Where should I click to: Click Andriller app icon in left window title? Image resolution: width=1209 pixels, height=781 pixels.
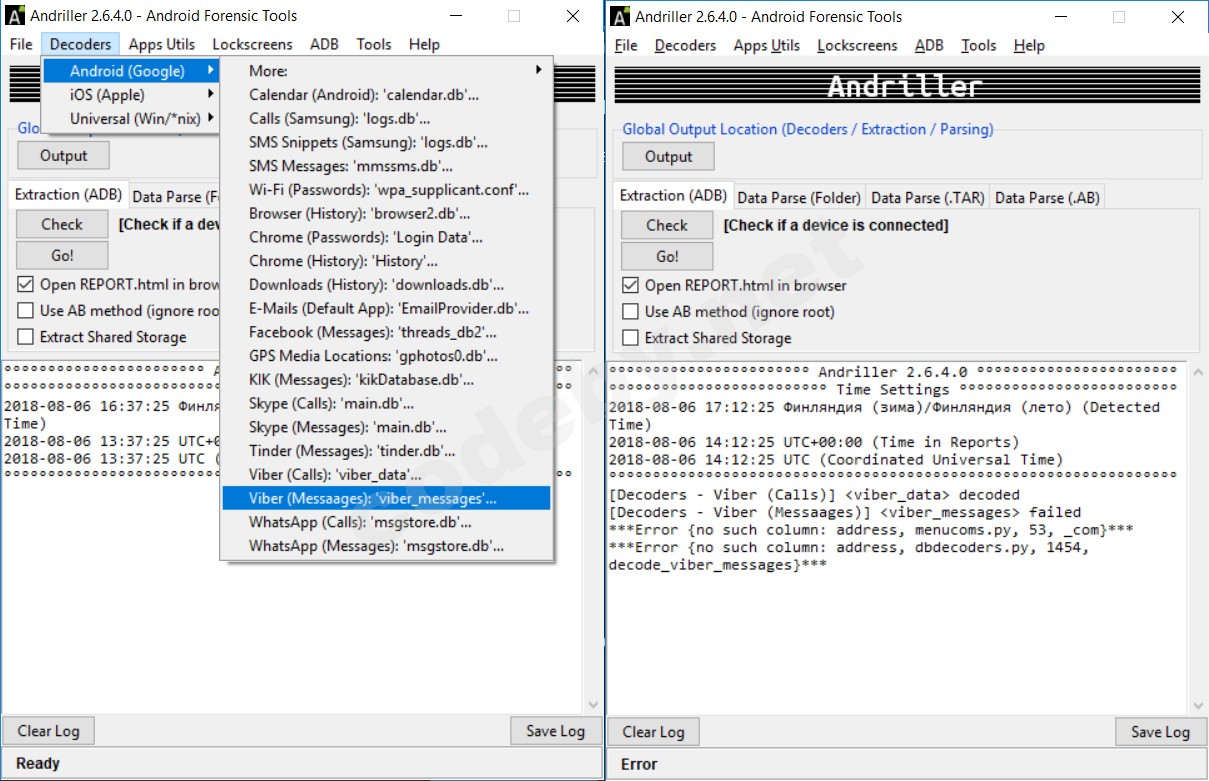coord(15,15)
